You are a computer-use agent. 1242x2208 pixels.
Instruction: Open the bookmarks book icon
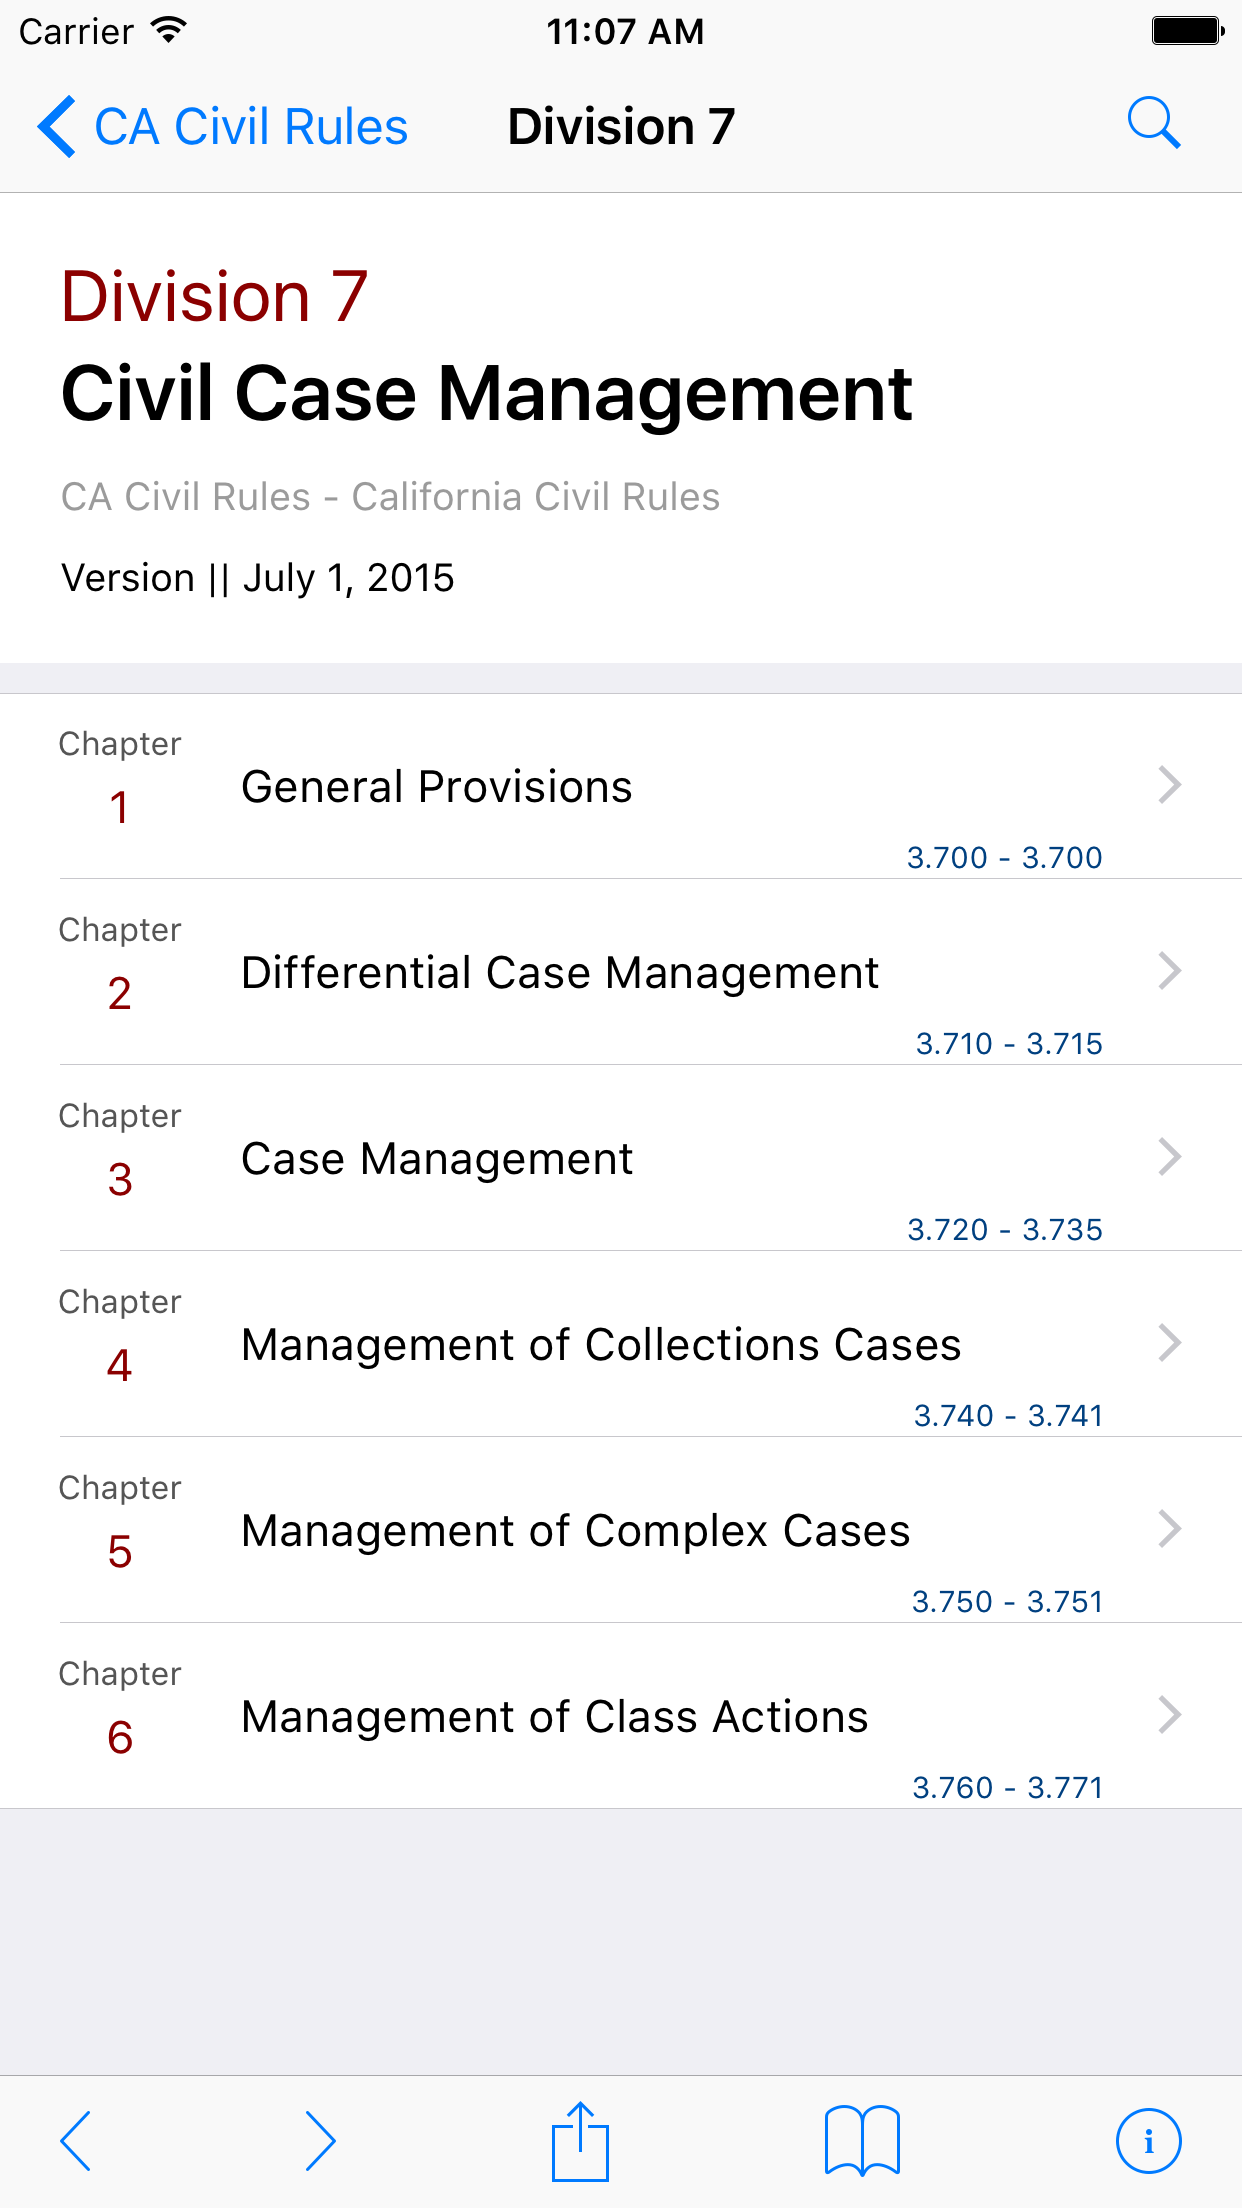(862, 2141)
